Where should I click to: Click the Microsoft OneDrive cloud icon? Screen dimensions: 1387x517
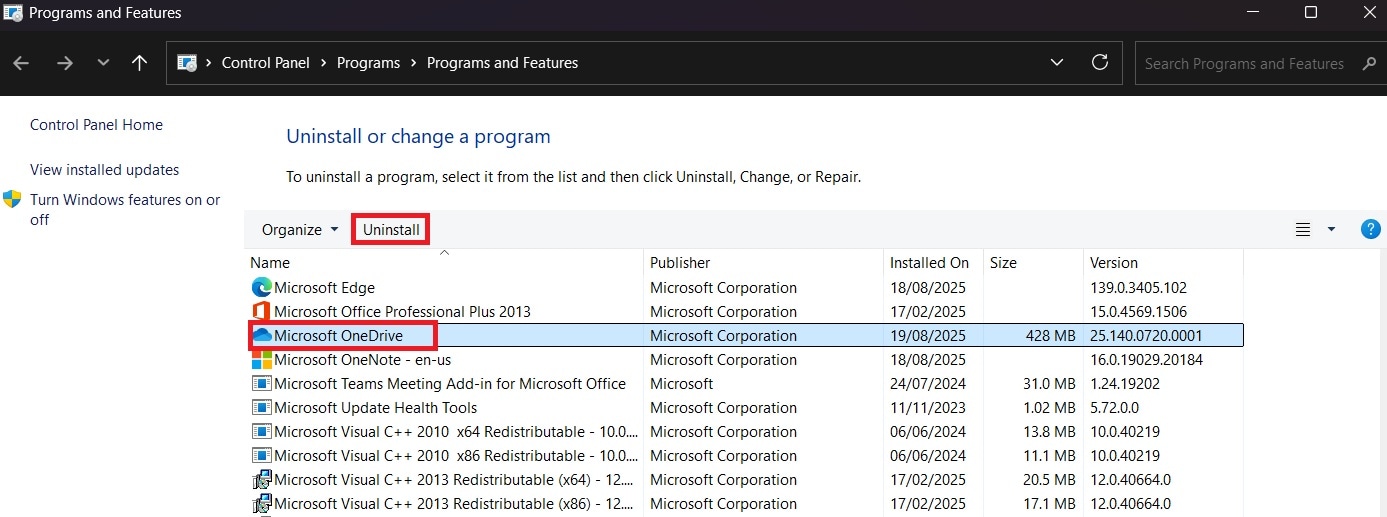point(262,336)
